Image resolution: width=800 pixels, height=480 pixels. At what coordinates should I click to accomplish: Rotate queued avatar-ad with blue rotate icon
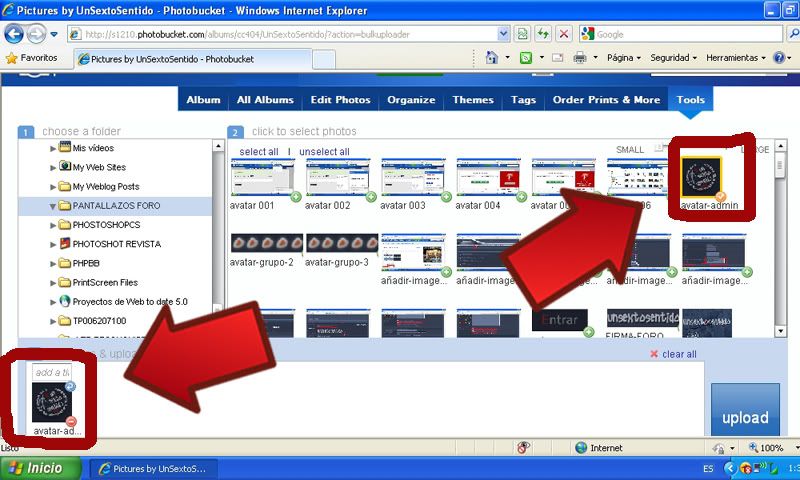(70, 386)
